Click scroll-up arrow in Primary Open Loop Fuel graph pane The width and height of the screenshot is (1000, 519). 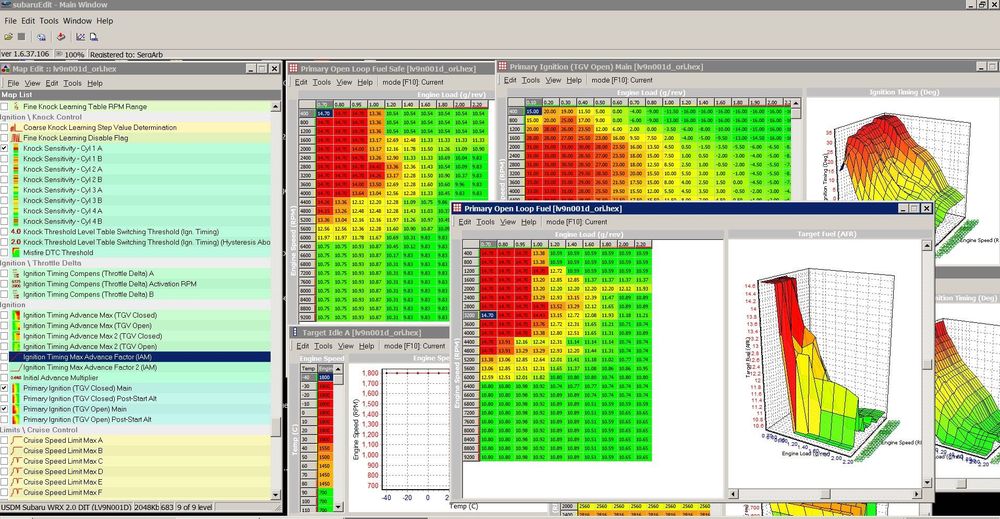click(927, 245)
